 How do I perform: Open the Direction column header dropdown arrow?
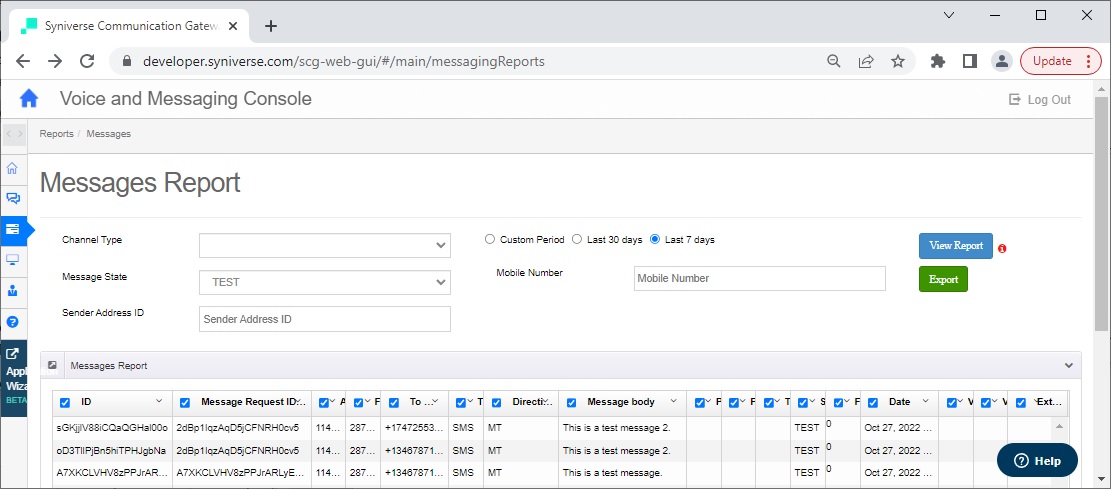[x=548, y=401]
